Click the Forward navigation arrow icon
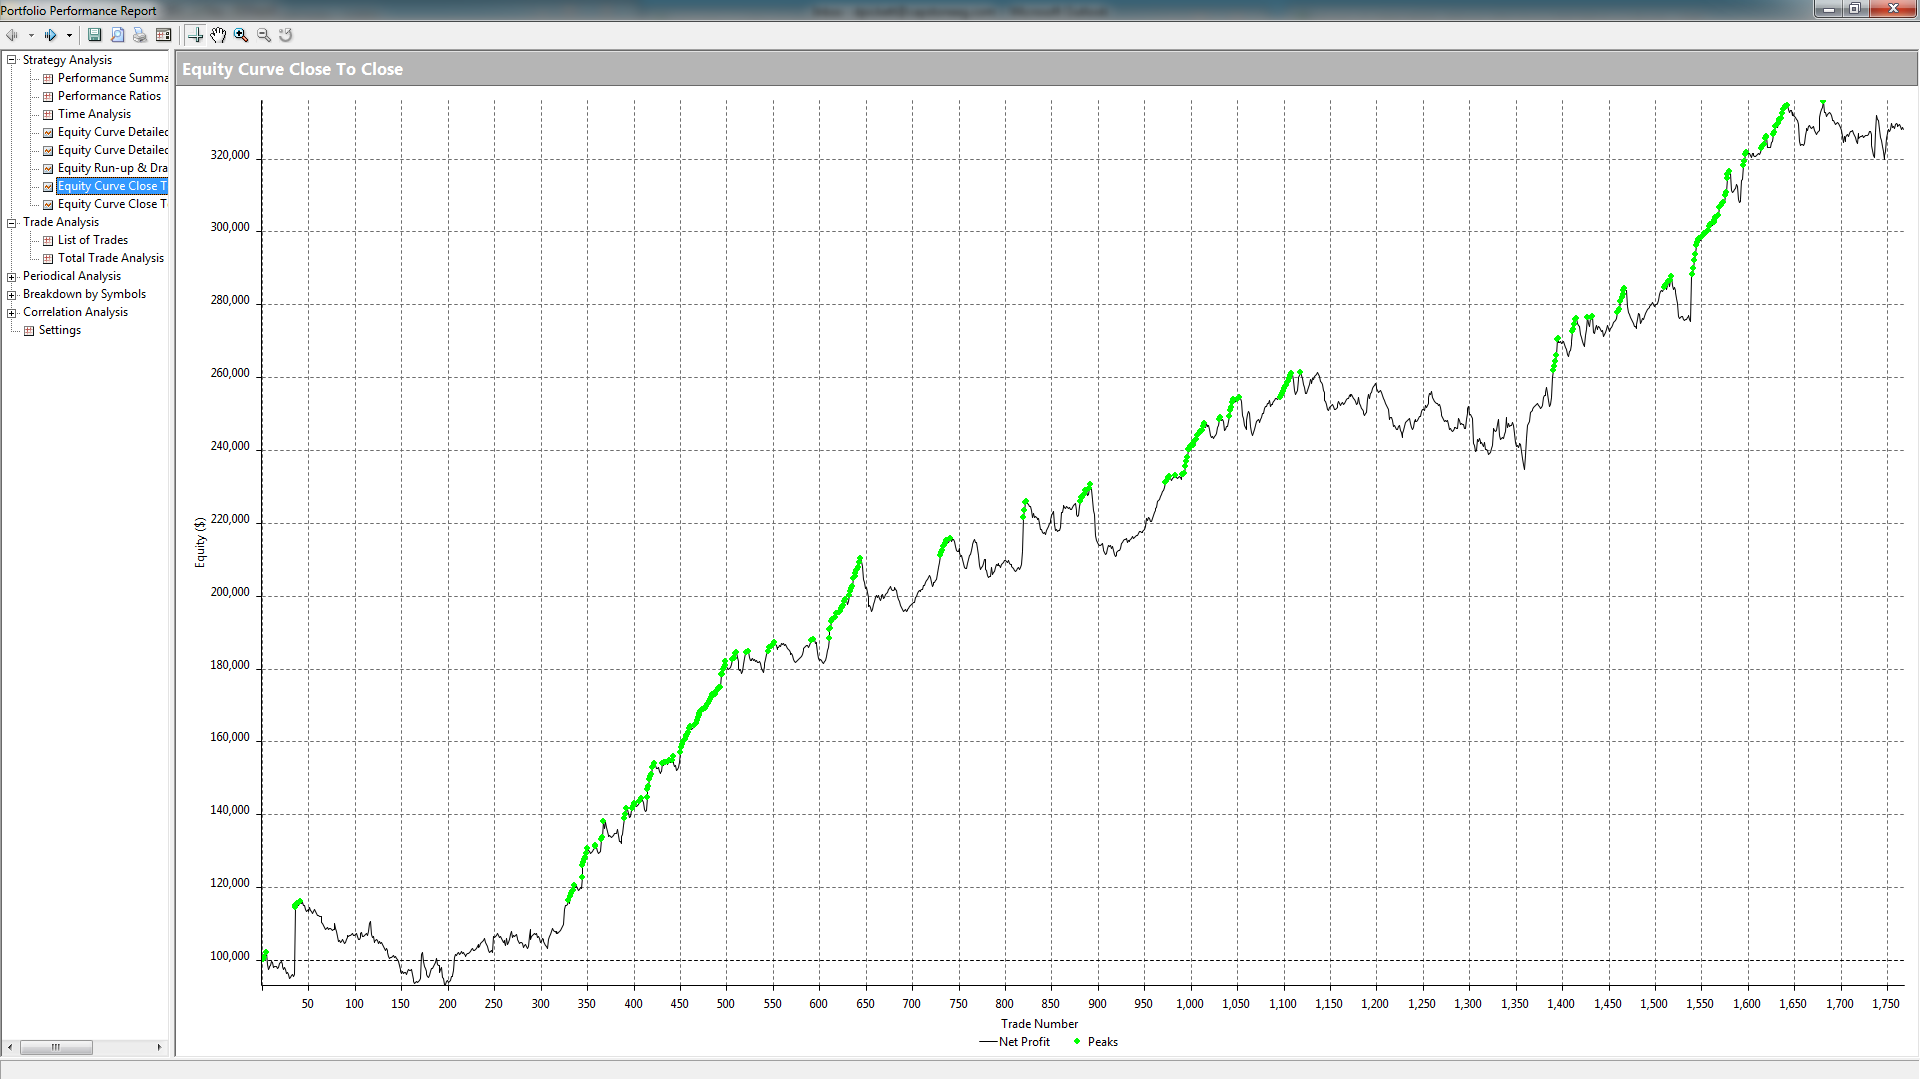This screenshot has width=1920, height=1080. coord(50,35)
